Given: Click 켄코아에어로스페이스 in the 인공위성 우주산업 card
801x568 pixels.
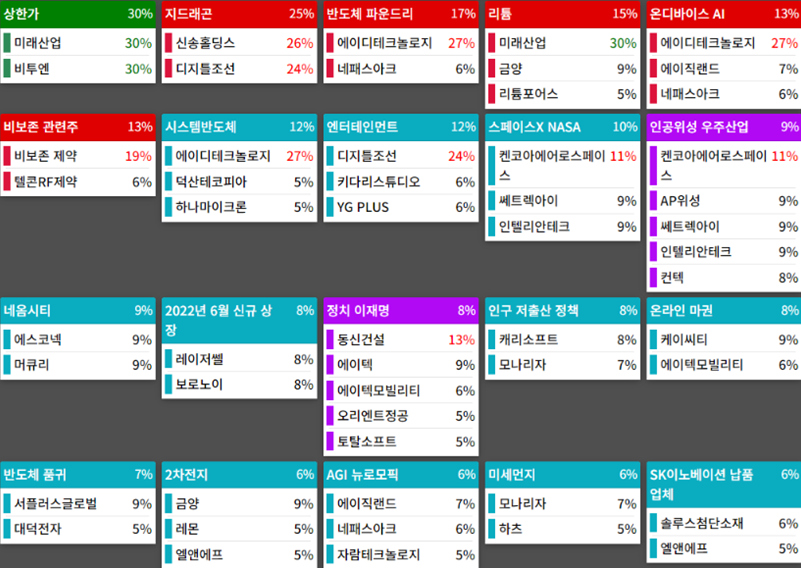Looking at the screenshot, I should click(x=724, y=165).
